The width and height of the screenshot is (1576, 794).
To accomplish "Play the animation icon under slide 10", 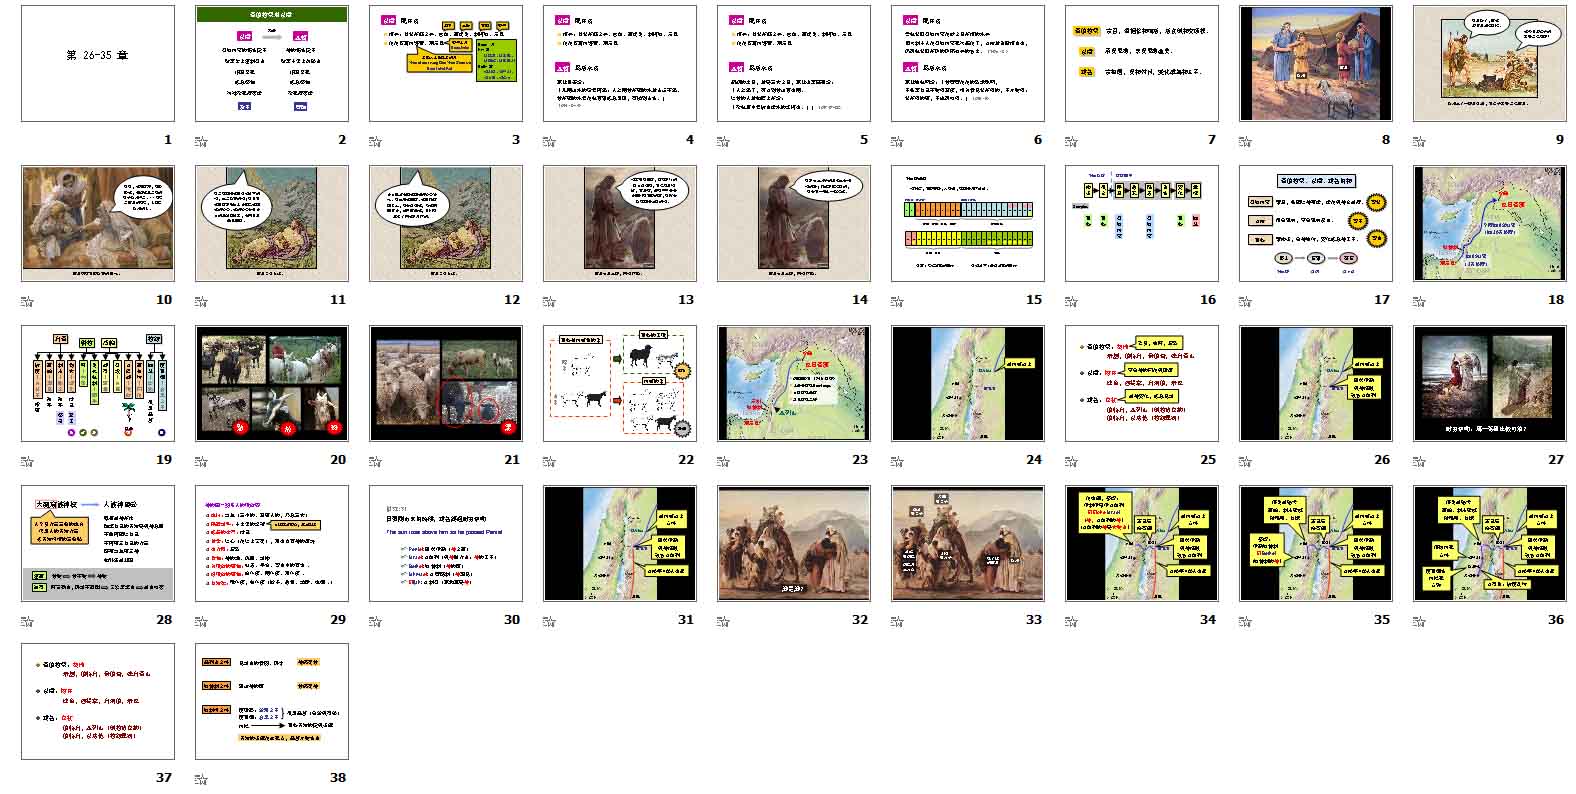I will click(x=28, y=301).
